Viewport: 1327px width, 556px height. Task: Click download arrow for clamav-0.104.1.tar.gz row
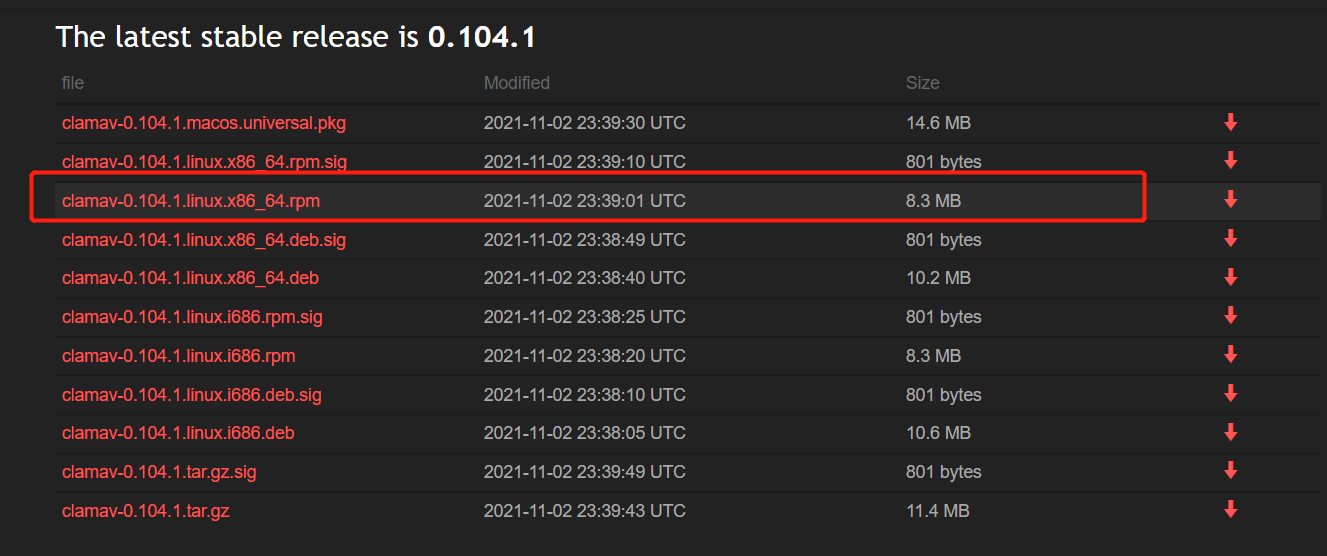click(x=1230, y=509)
